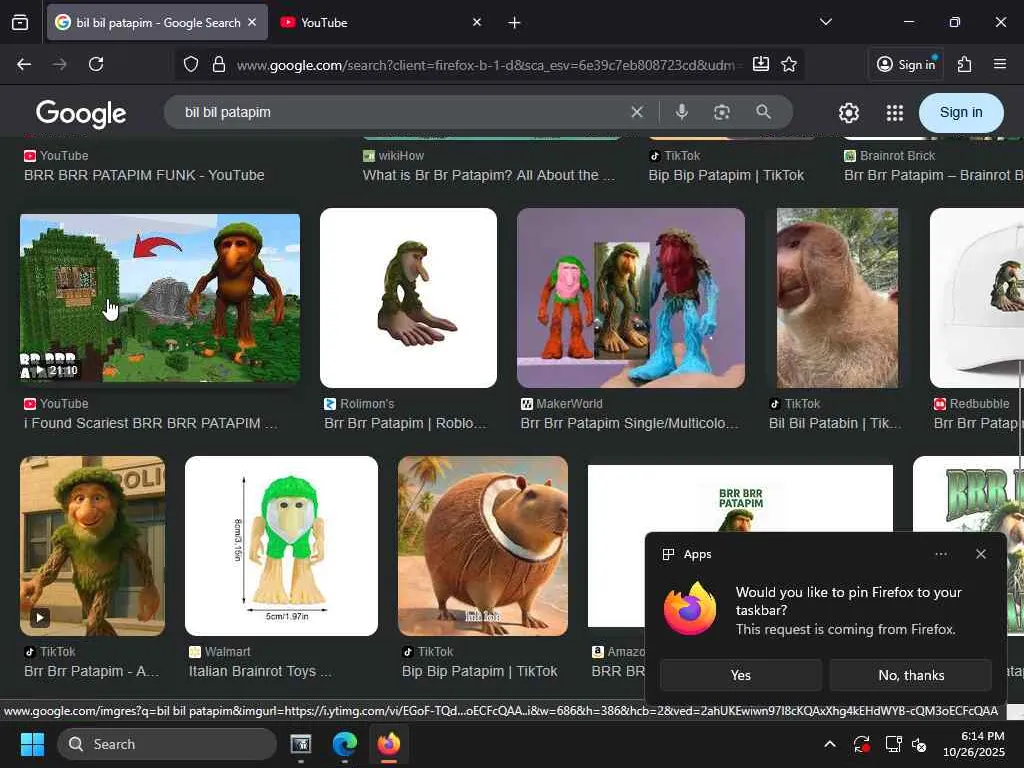This screenshot has height=768, width=1024.
Task: Open Bip Bip Patapim TikTok link in top row
Action: (x=726, y=175)
